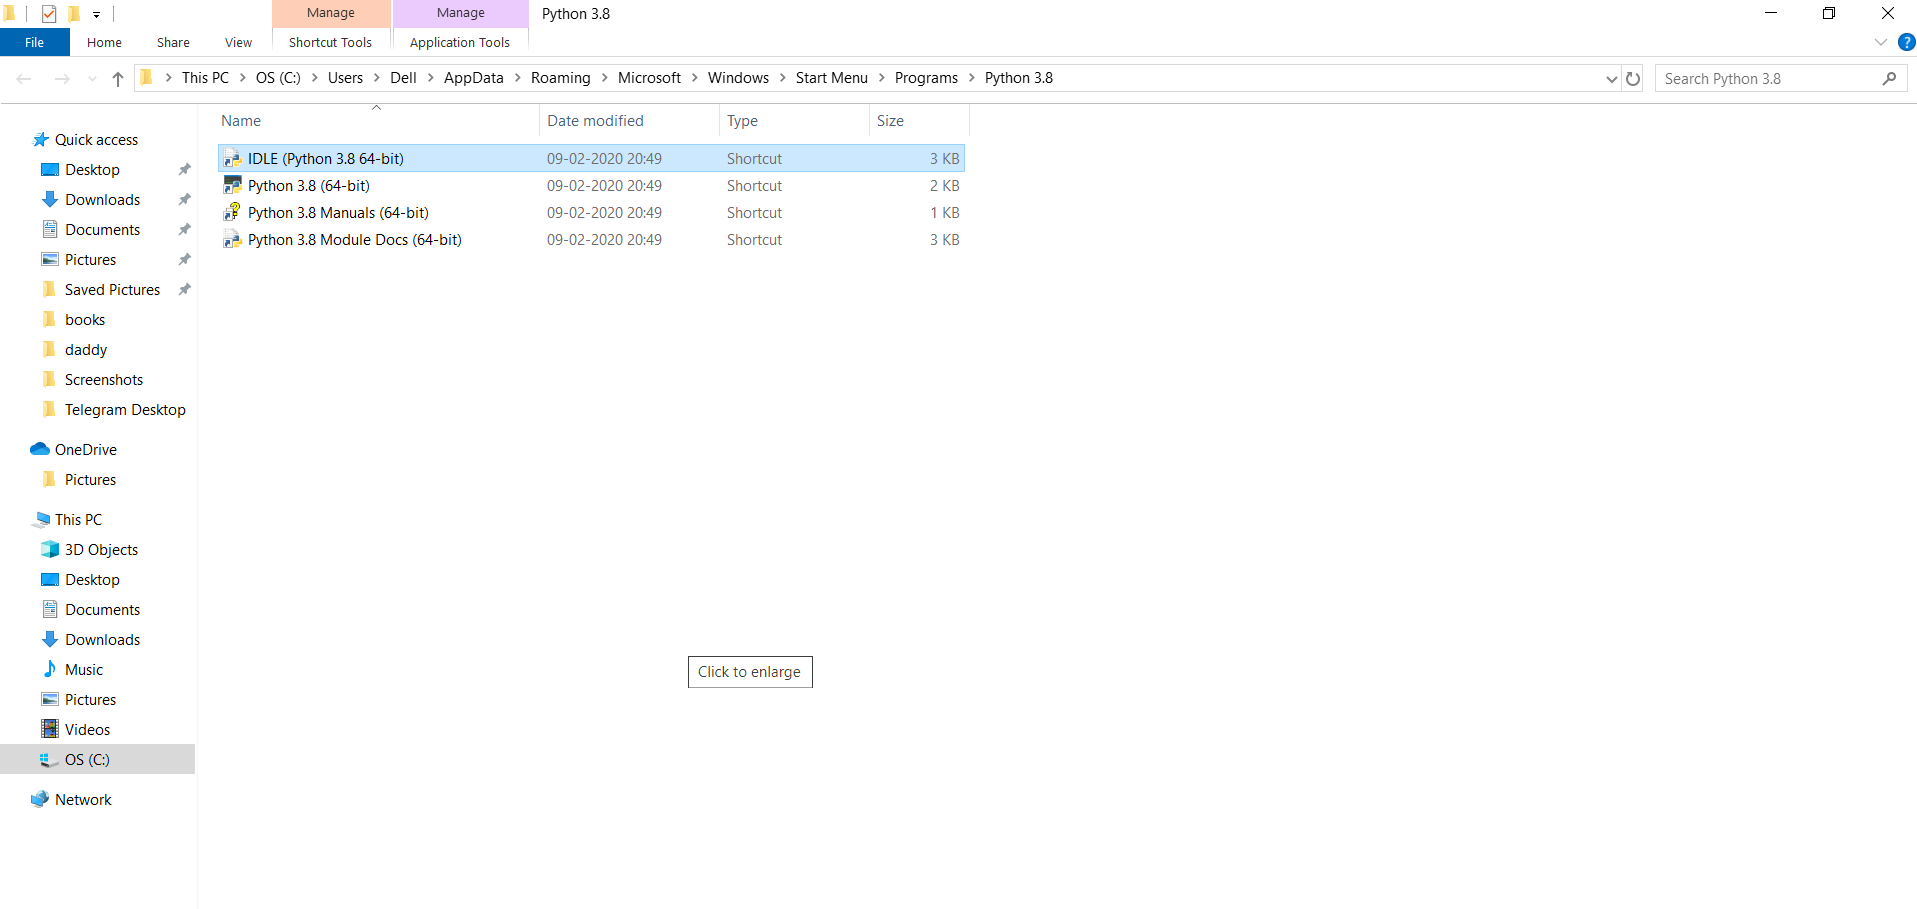Expand the chevron after Programs in breadcrumb
Image resolution: width=1917 pixels, height=909 pixels.
(971, 78)
